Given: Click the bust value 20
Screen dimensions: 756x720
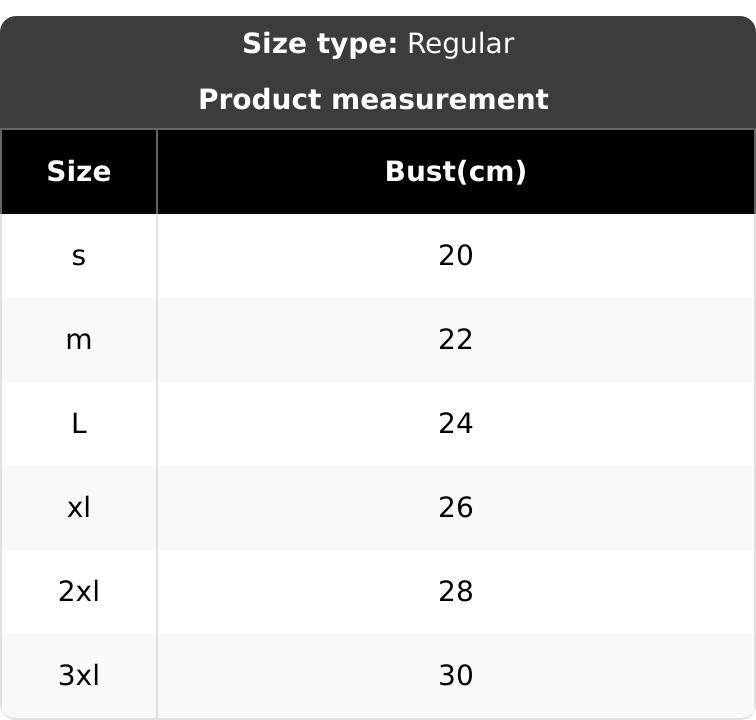Looking at the screenshot, I should pos(455,256).
